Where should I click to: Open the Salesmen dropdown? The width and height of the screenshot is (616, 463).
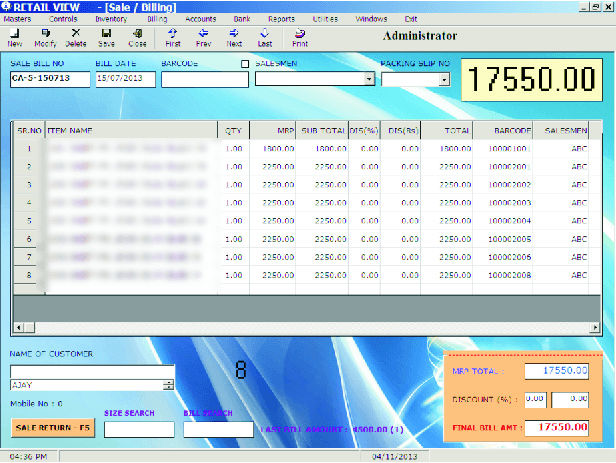(x=369, y=79)
